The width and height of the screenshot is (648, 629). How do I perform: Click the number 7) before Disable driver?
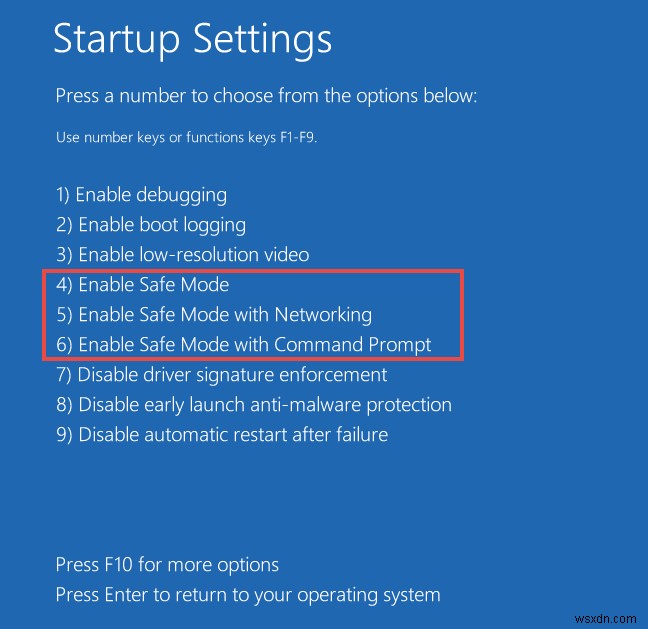click(64, 375)
